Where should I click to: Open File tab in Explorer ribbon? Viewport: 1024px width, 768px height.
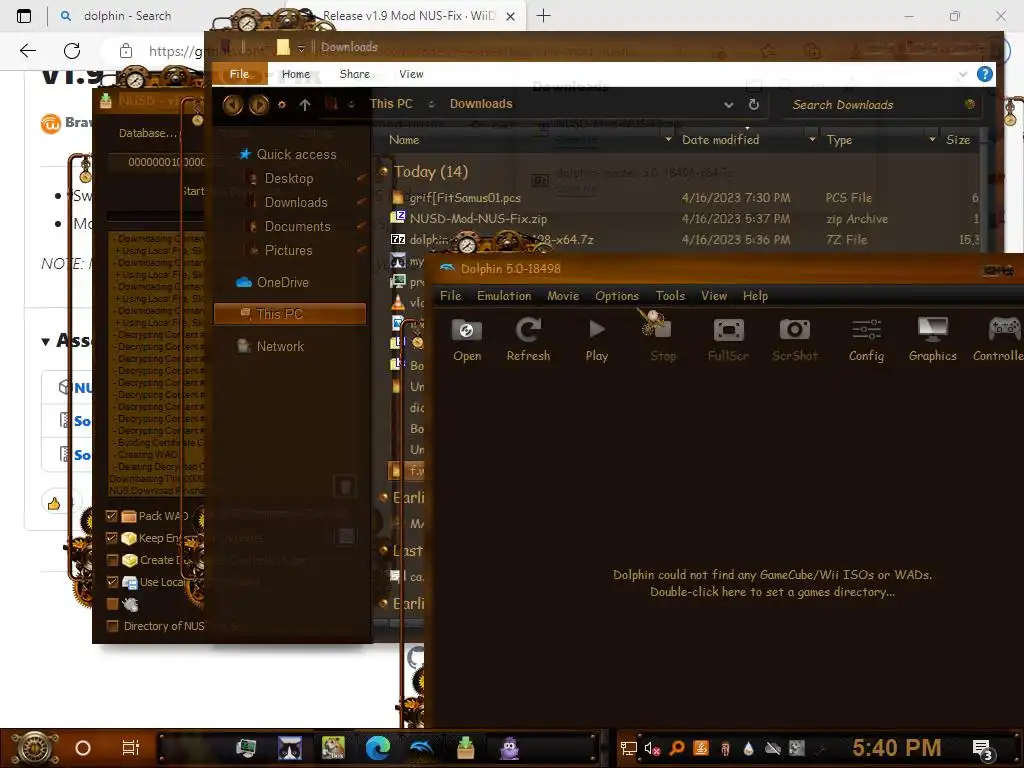pyautogui.click(x=239, y=74)
